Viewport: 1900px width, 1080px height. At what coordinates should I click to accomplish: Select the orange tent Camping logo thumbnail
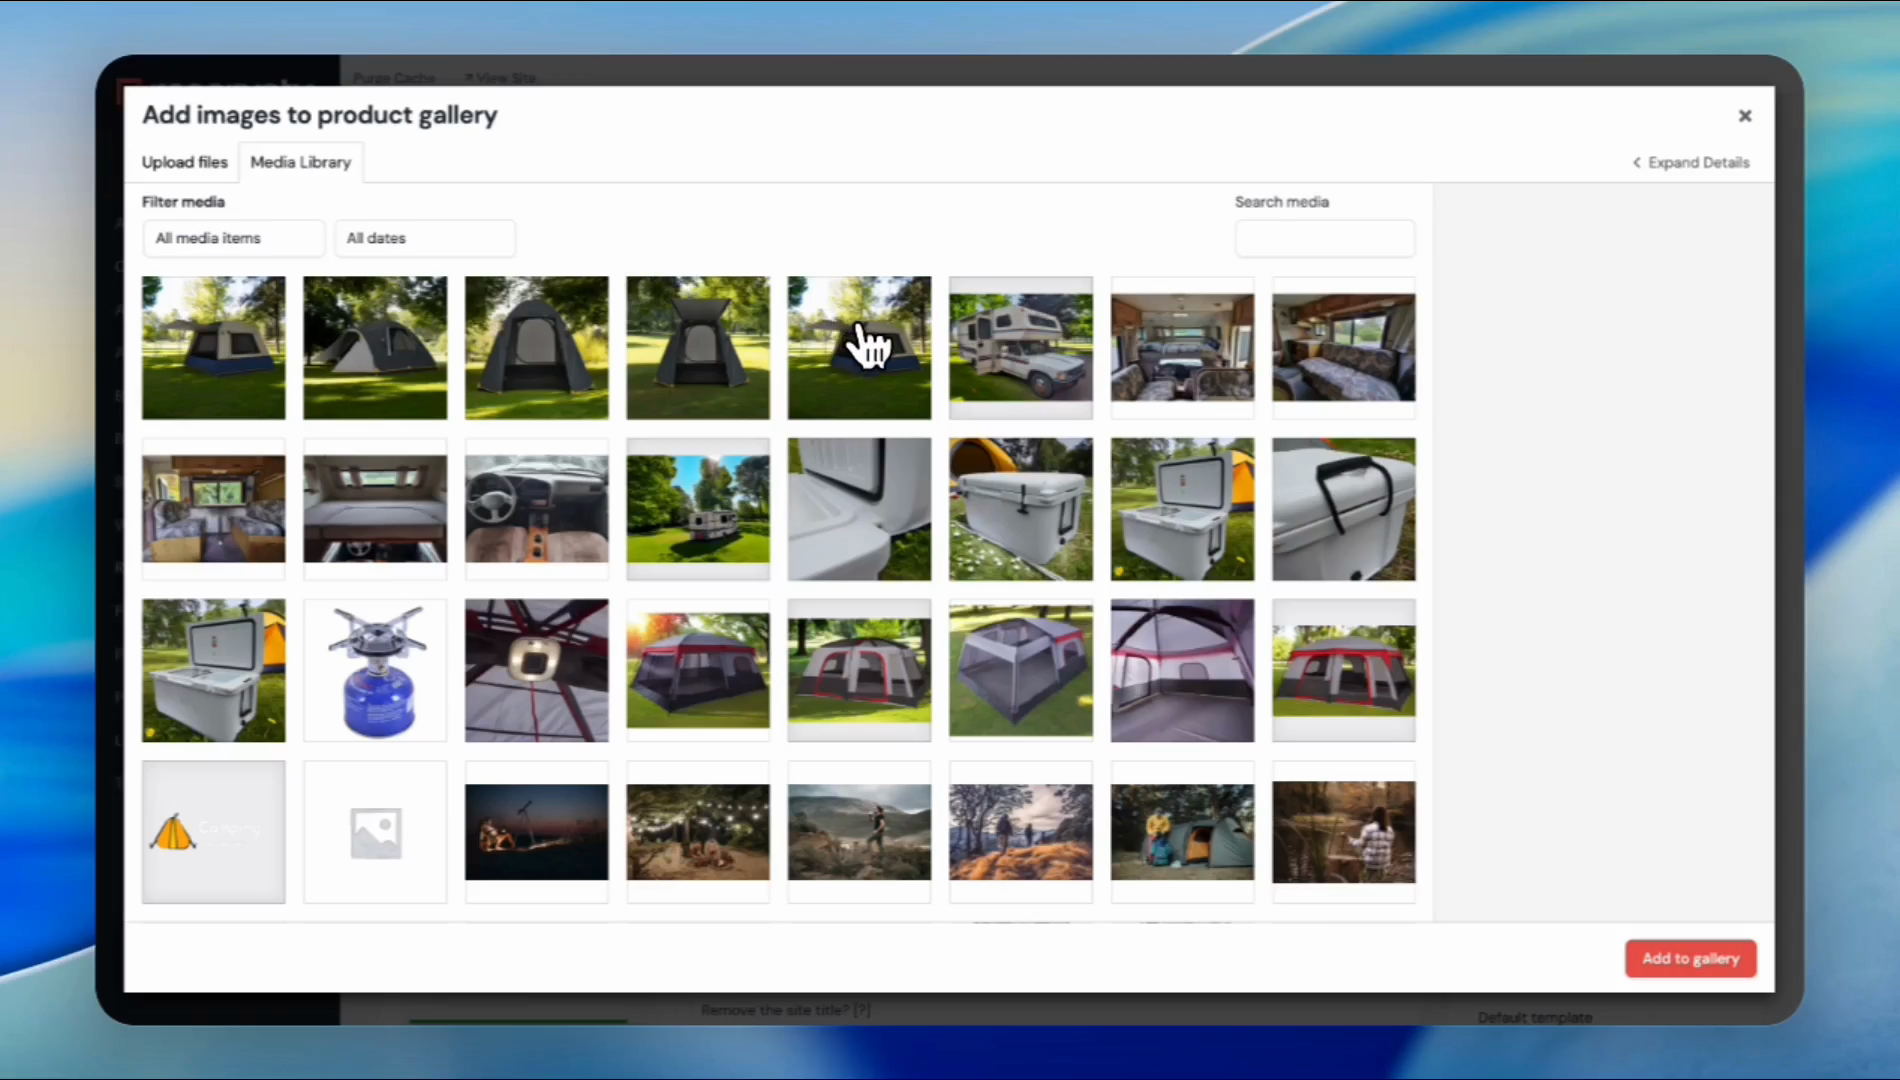tap(213, 832)
